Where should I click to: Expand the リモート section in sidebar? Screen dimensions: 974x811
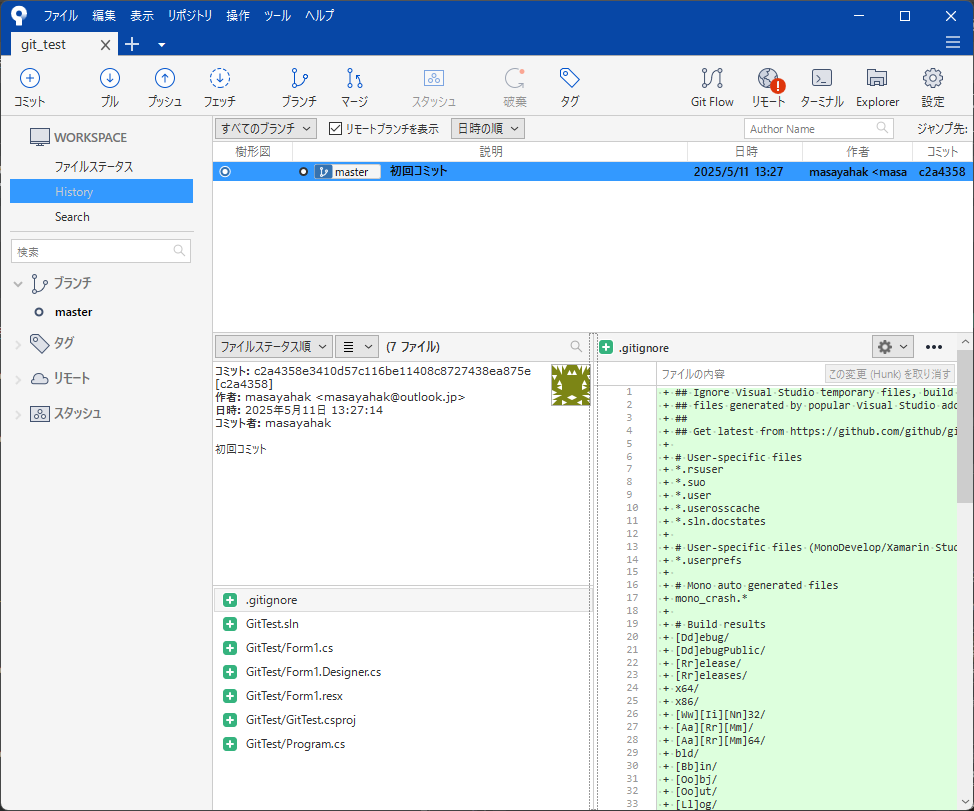(18, 379)
